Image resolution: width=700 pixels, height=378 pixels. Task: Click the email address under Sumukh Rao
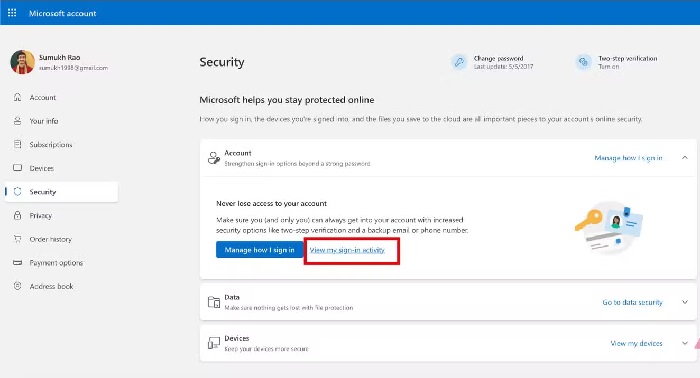tap(73, 68)
